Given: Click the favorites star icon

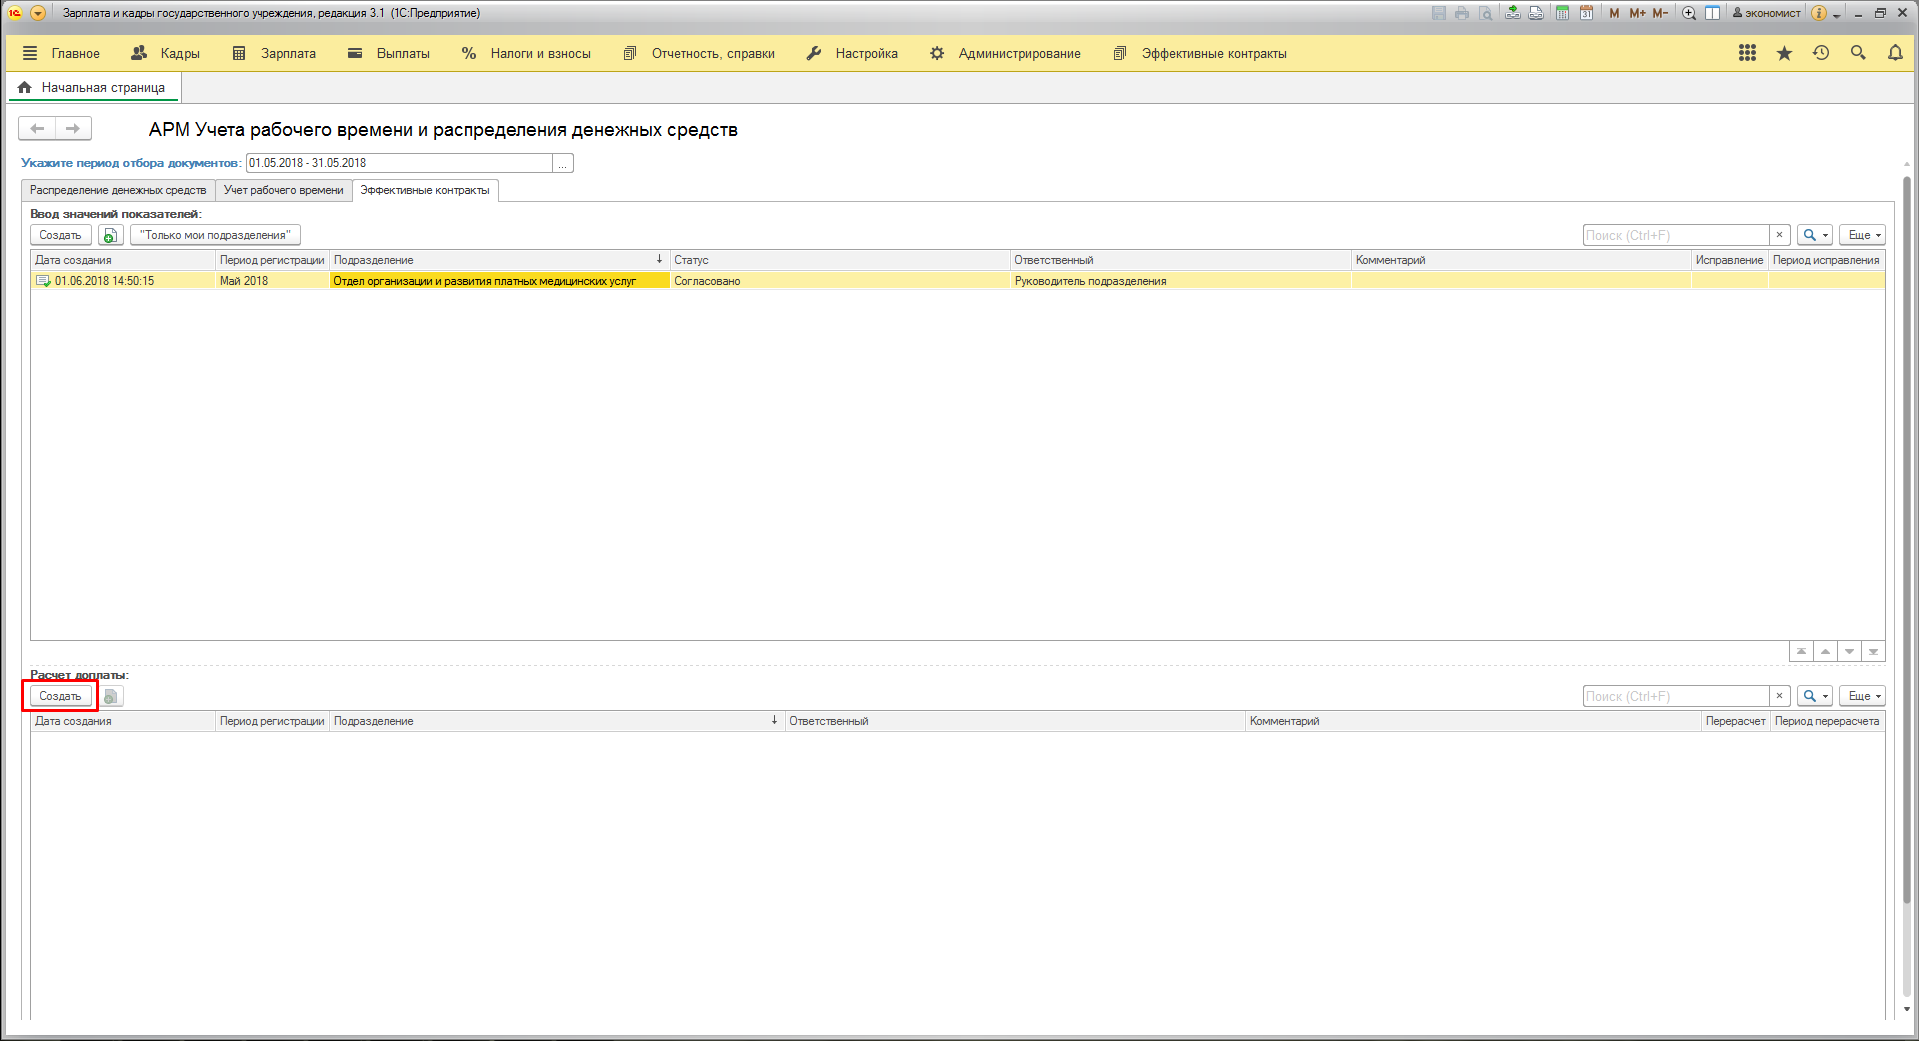Looking at the screenshot, I should [x=1784, y=53].
